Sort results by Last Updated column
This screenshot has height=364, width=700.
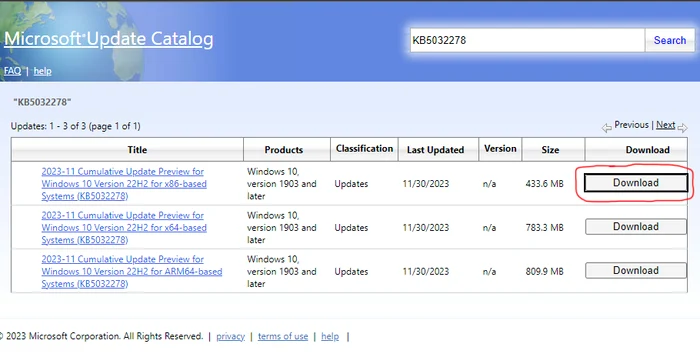[x=435, y=150]
